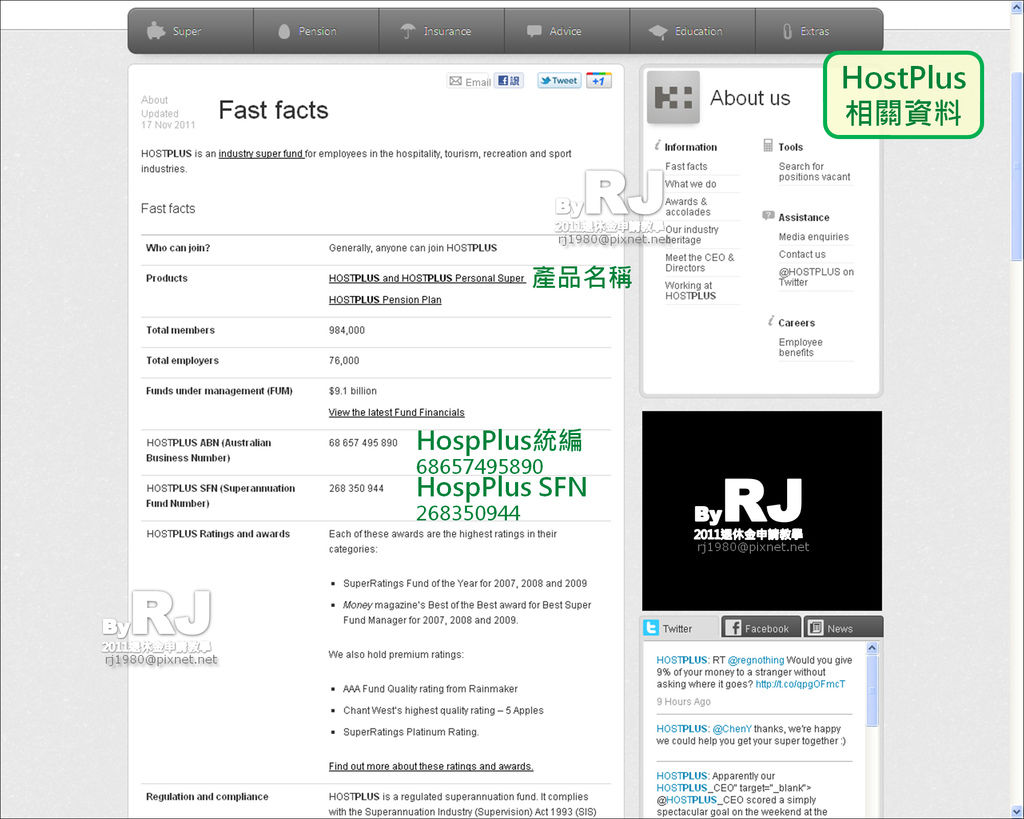The height and width of the screenshot is (819, 1024).
Task: Click the HOSTPLUS logo beside About us
Action: (673, 97)
